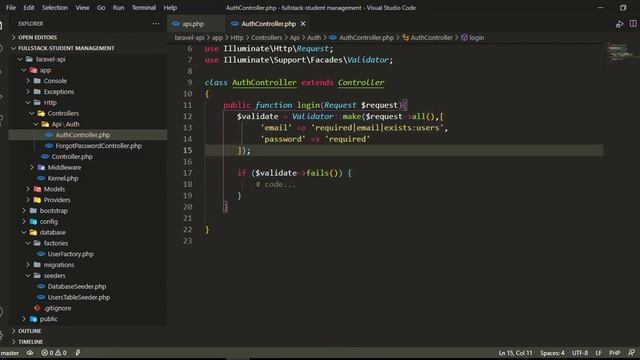Open DatabaseSeeder.php file
This screenshot has width=640, height=360.
76,286
